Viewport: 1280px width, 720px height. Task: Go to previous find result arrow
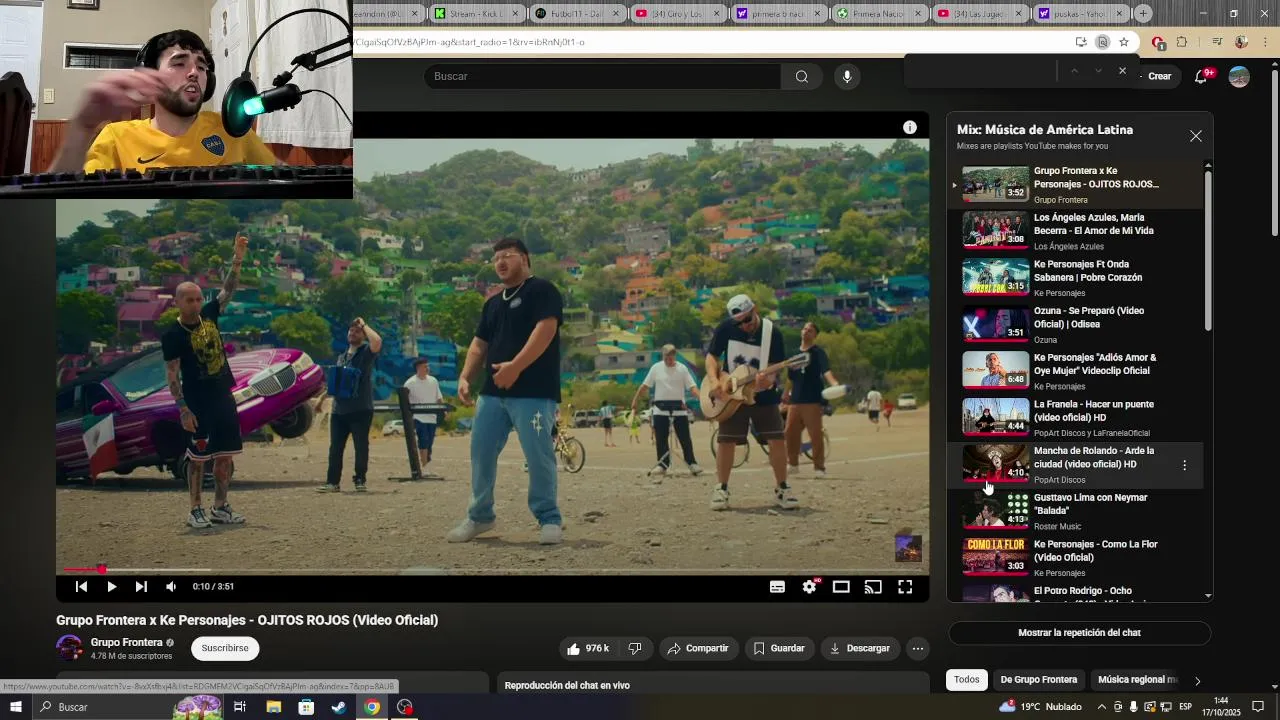pos(1074,71)
